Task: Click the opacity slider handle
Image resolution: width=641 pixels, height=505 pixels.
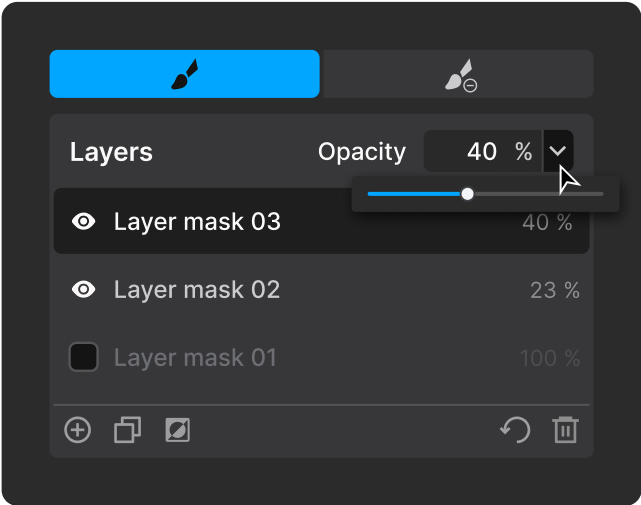Action: [x=467, y=194]
